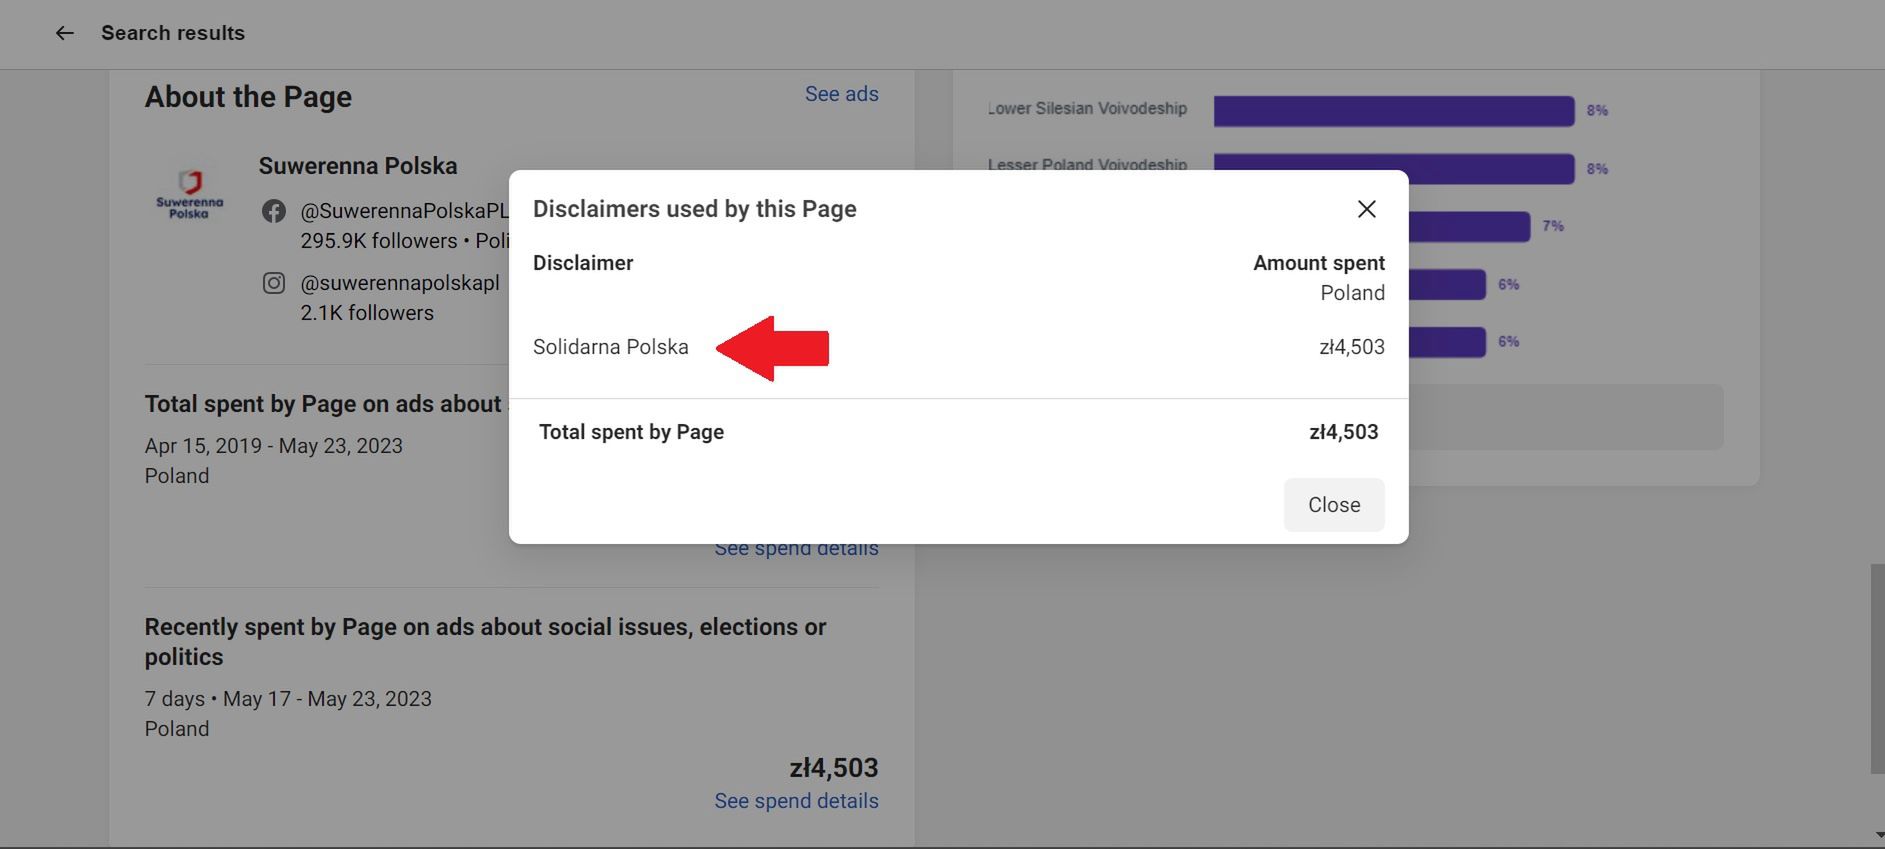1885x849 pixels.
Task: Close the disclaimers dialog with X icon
Action: click(x=1366, y=209)
